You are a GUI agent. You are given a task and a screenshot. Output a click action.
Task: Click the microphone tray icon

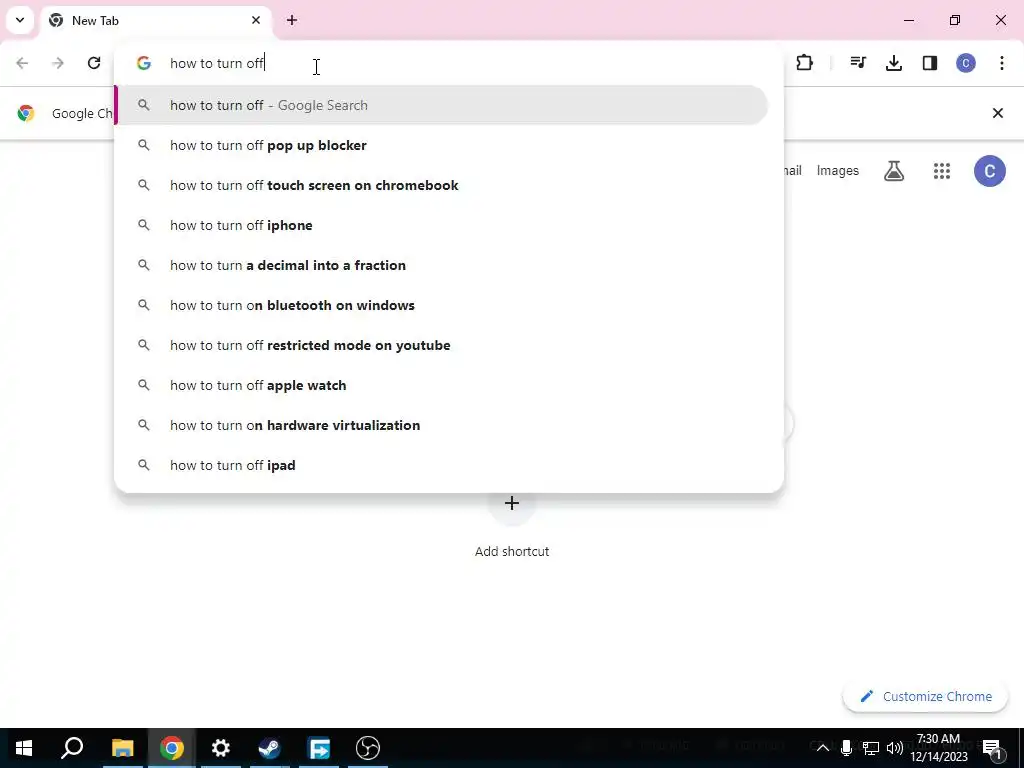coord(846,748)
